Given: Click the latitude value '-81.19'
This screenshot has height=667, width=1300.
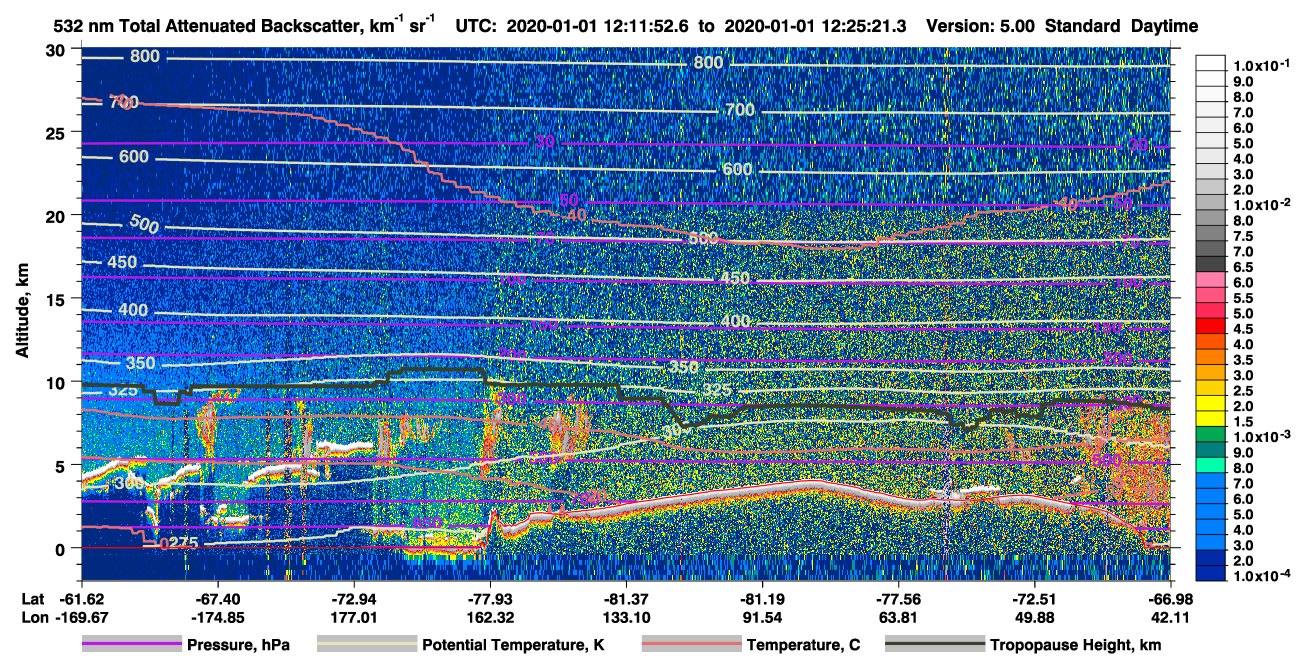Looking at the screenshot, I should tap(762, 598).
